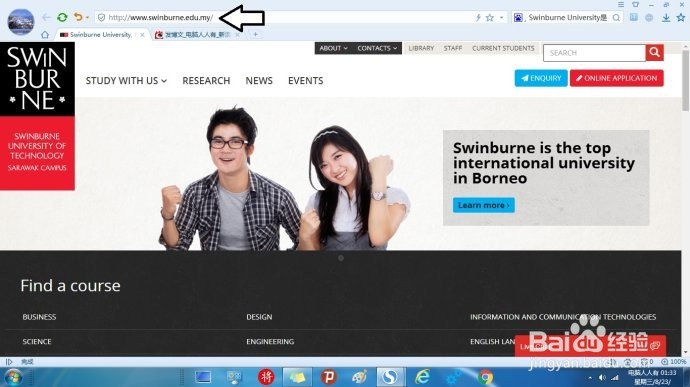Open Google Chrome from the taskbar
The height and width of the screenshot is (387, 690).
[x=485, y=377]
